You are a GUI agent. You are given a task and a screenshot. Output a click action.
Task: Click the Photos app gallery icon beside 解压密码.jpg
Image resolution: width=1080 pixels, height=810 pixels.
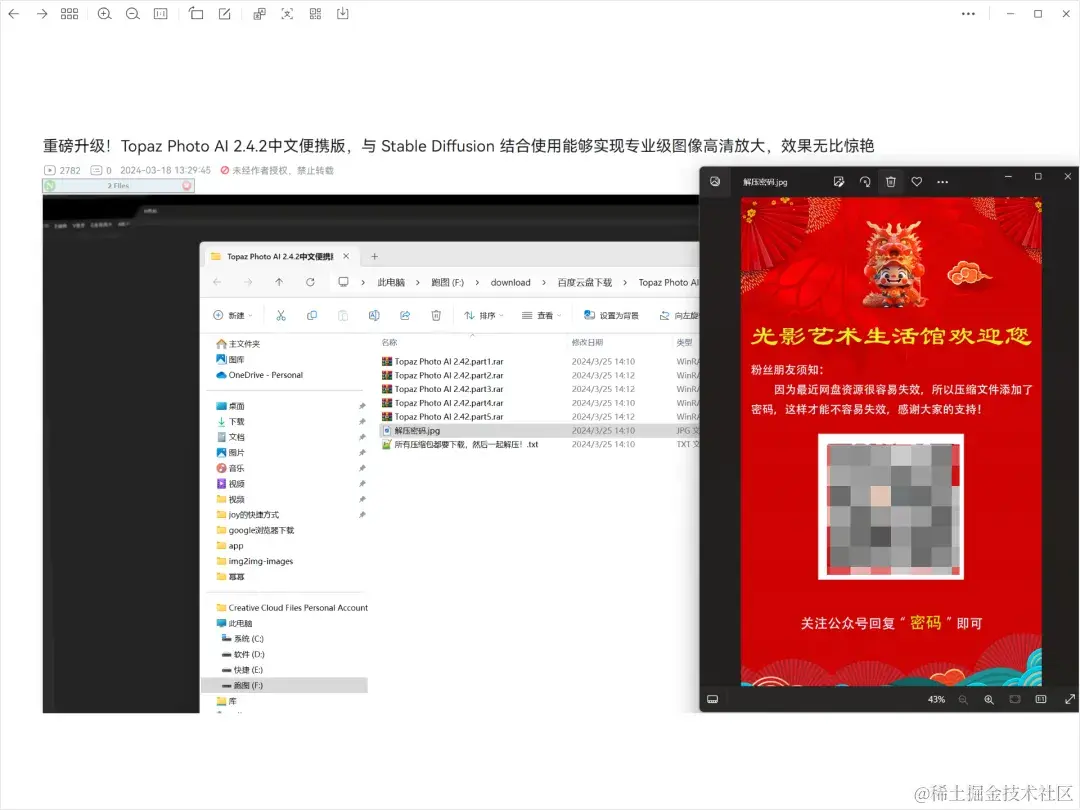pyautogui.click(x=715, y=182)
